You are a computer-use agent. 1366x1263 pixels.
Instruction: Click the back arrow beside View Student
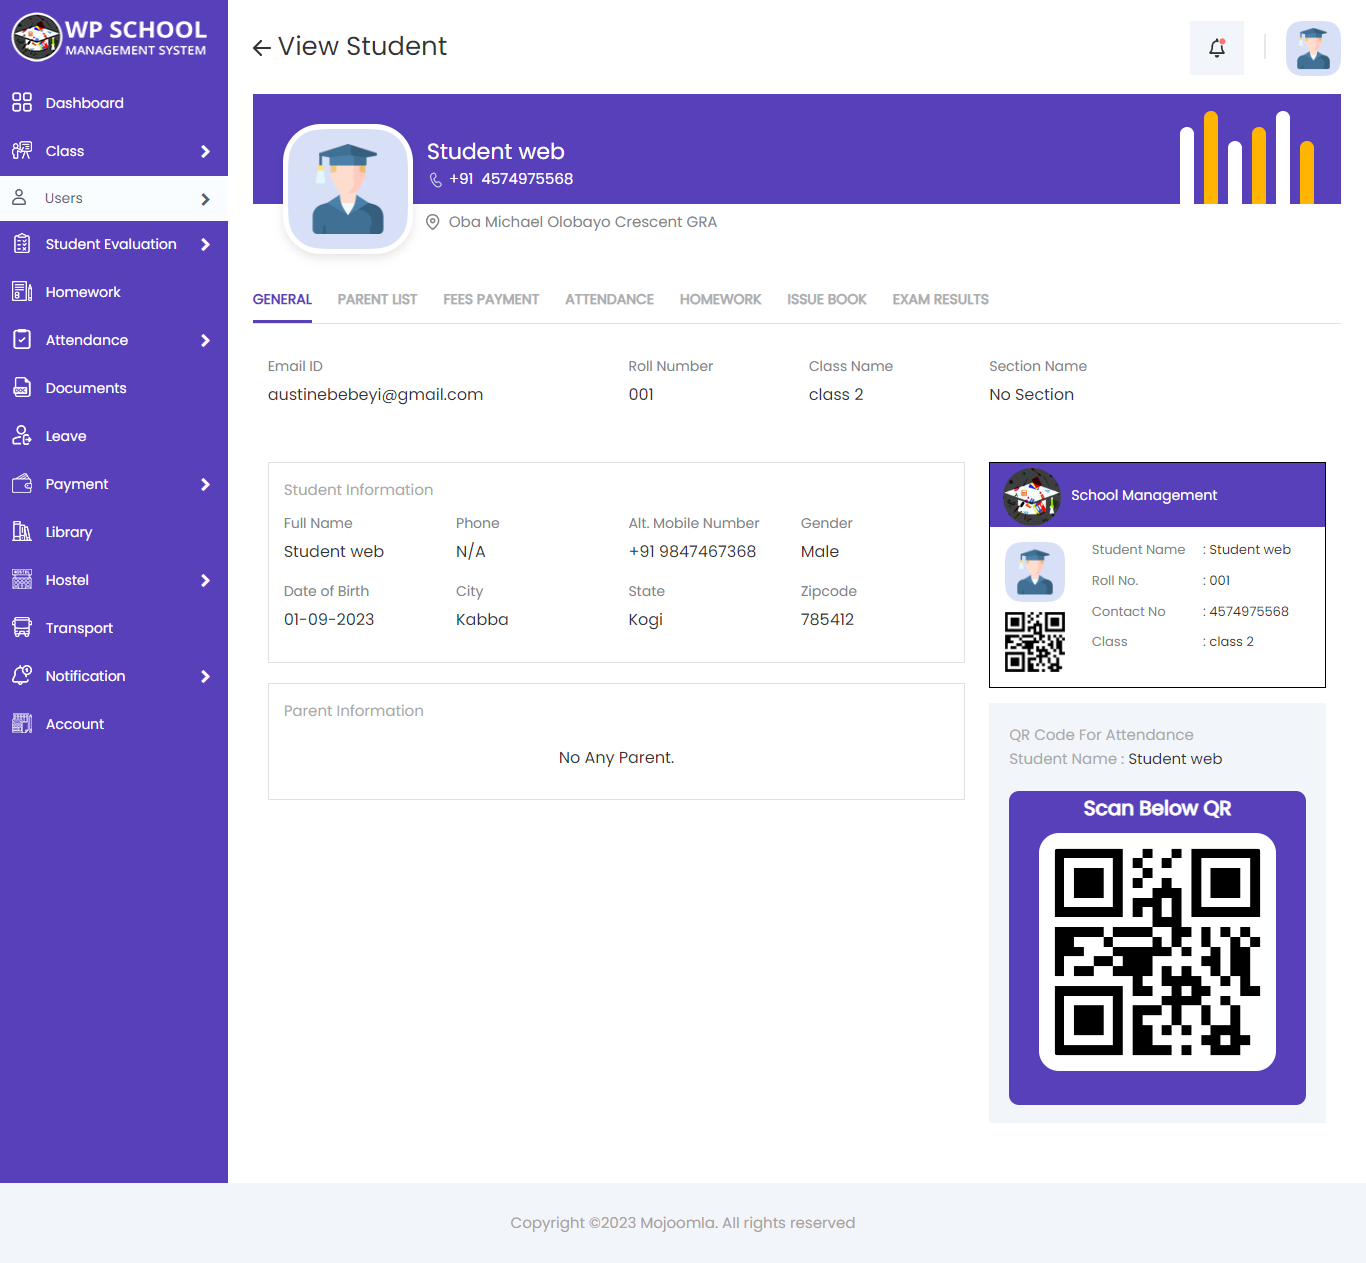pyautogui.click(x=262, y=48)
